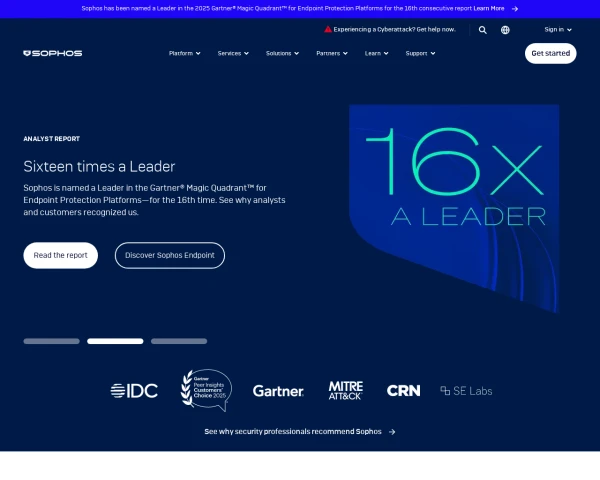Expand the Support menu
Screen dimensions: 600x480
click(420, 53)
